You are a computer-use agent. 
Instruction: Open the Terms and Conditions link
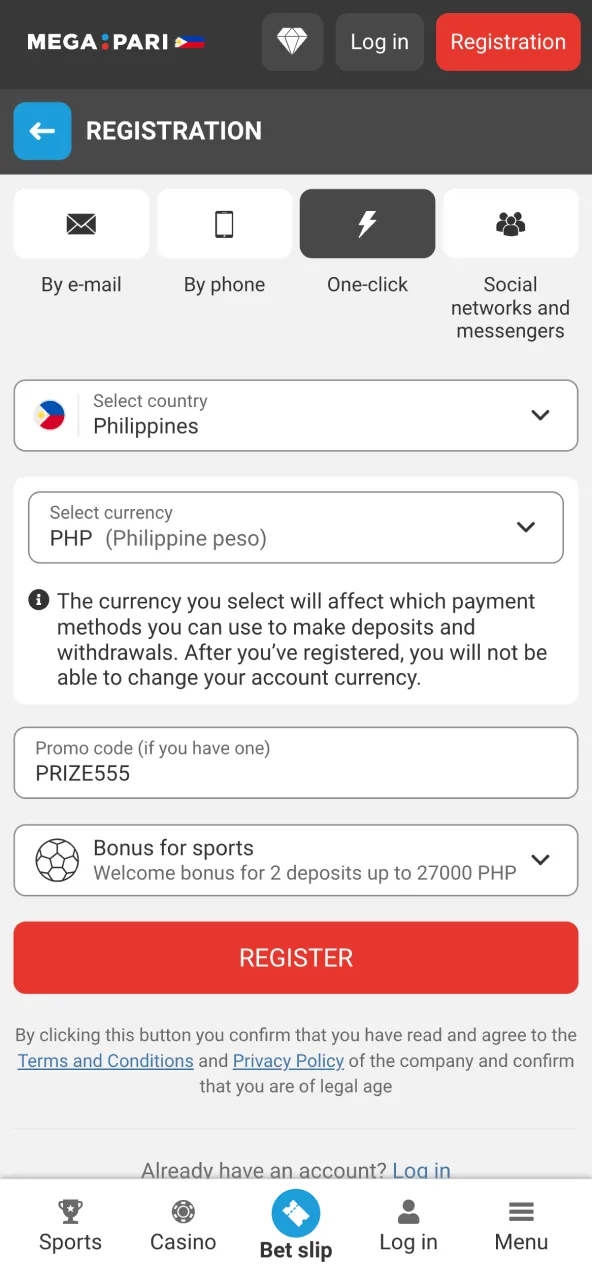pos(105,1060)
